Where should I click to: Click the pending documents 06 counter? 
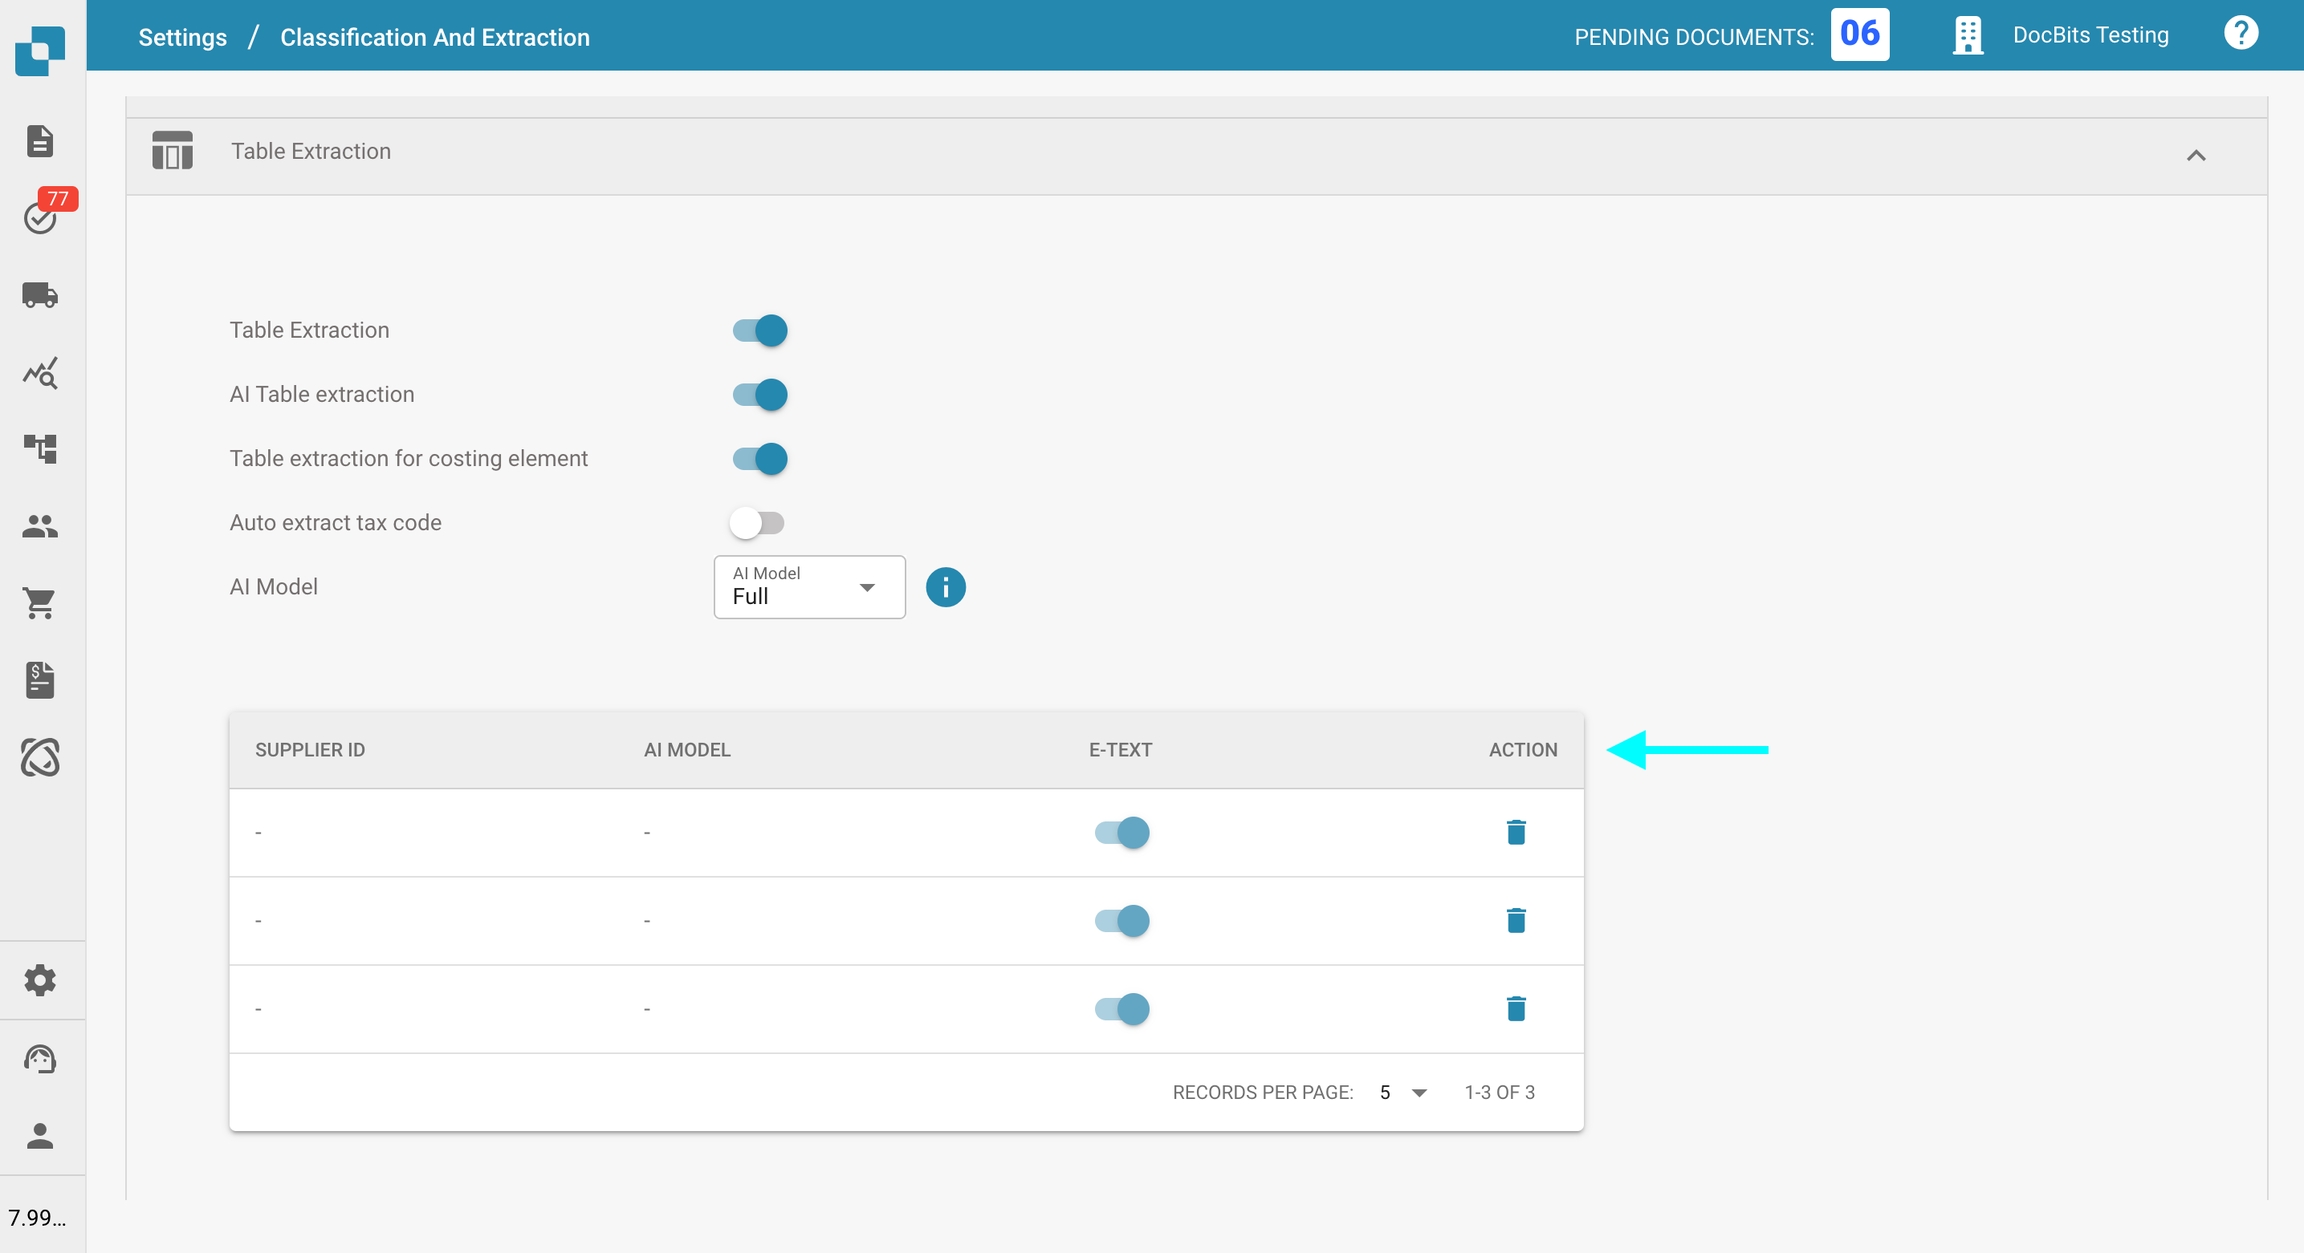(x=1859, y=34)
